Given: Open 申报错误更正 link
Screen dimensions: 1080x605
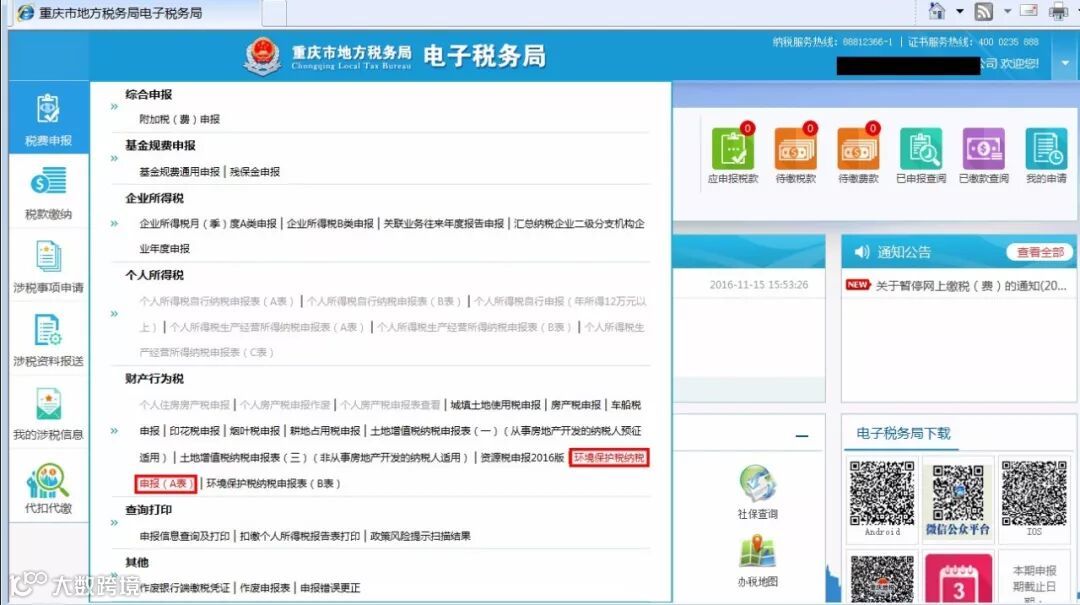Looking at the screenshot, I should click(x=330, y=588).
